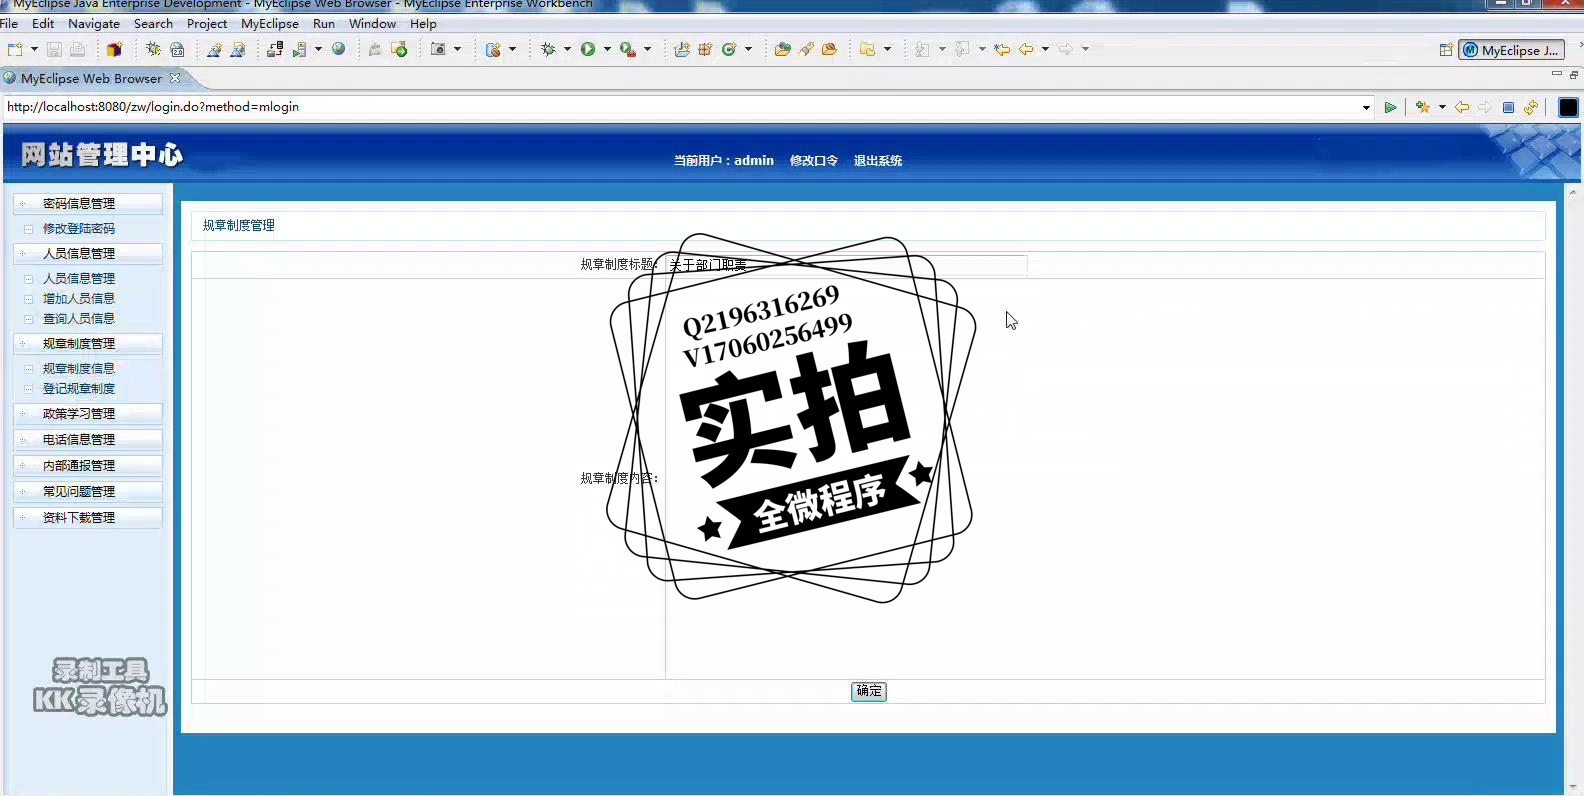Open the New file dropdown arrow

[x=34, y=49]
